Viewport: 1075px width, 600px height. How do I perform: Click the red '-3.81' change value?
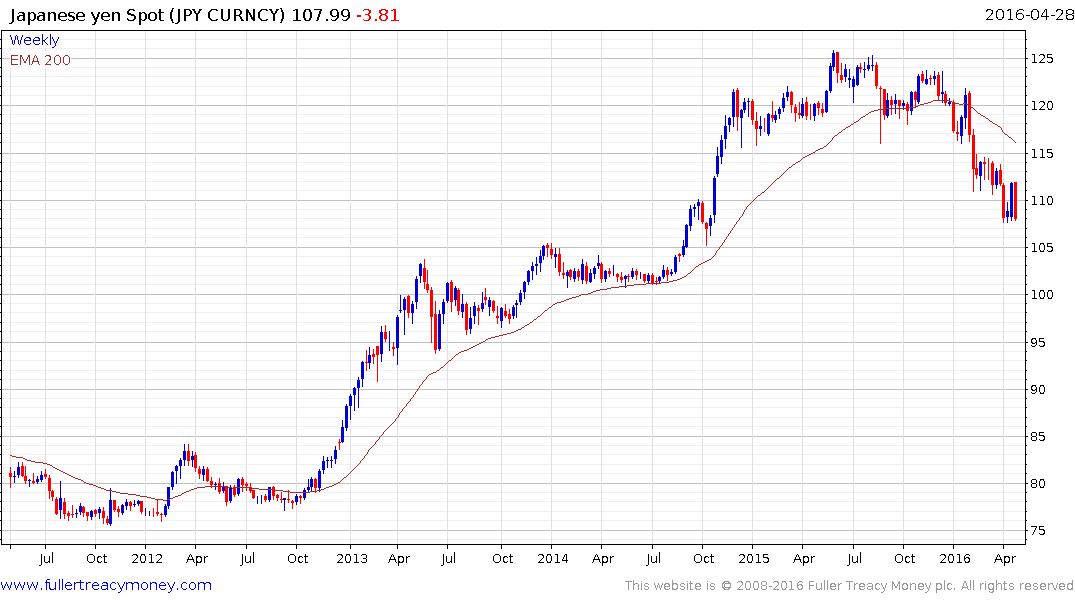tap(378, 15)
